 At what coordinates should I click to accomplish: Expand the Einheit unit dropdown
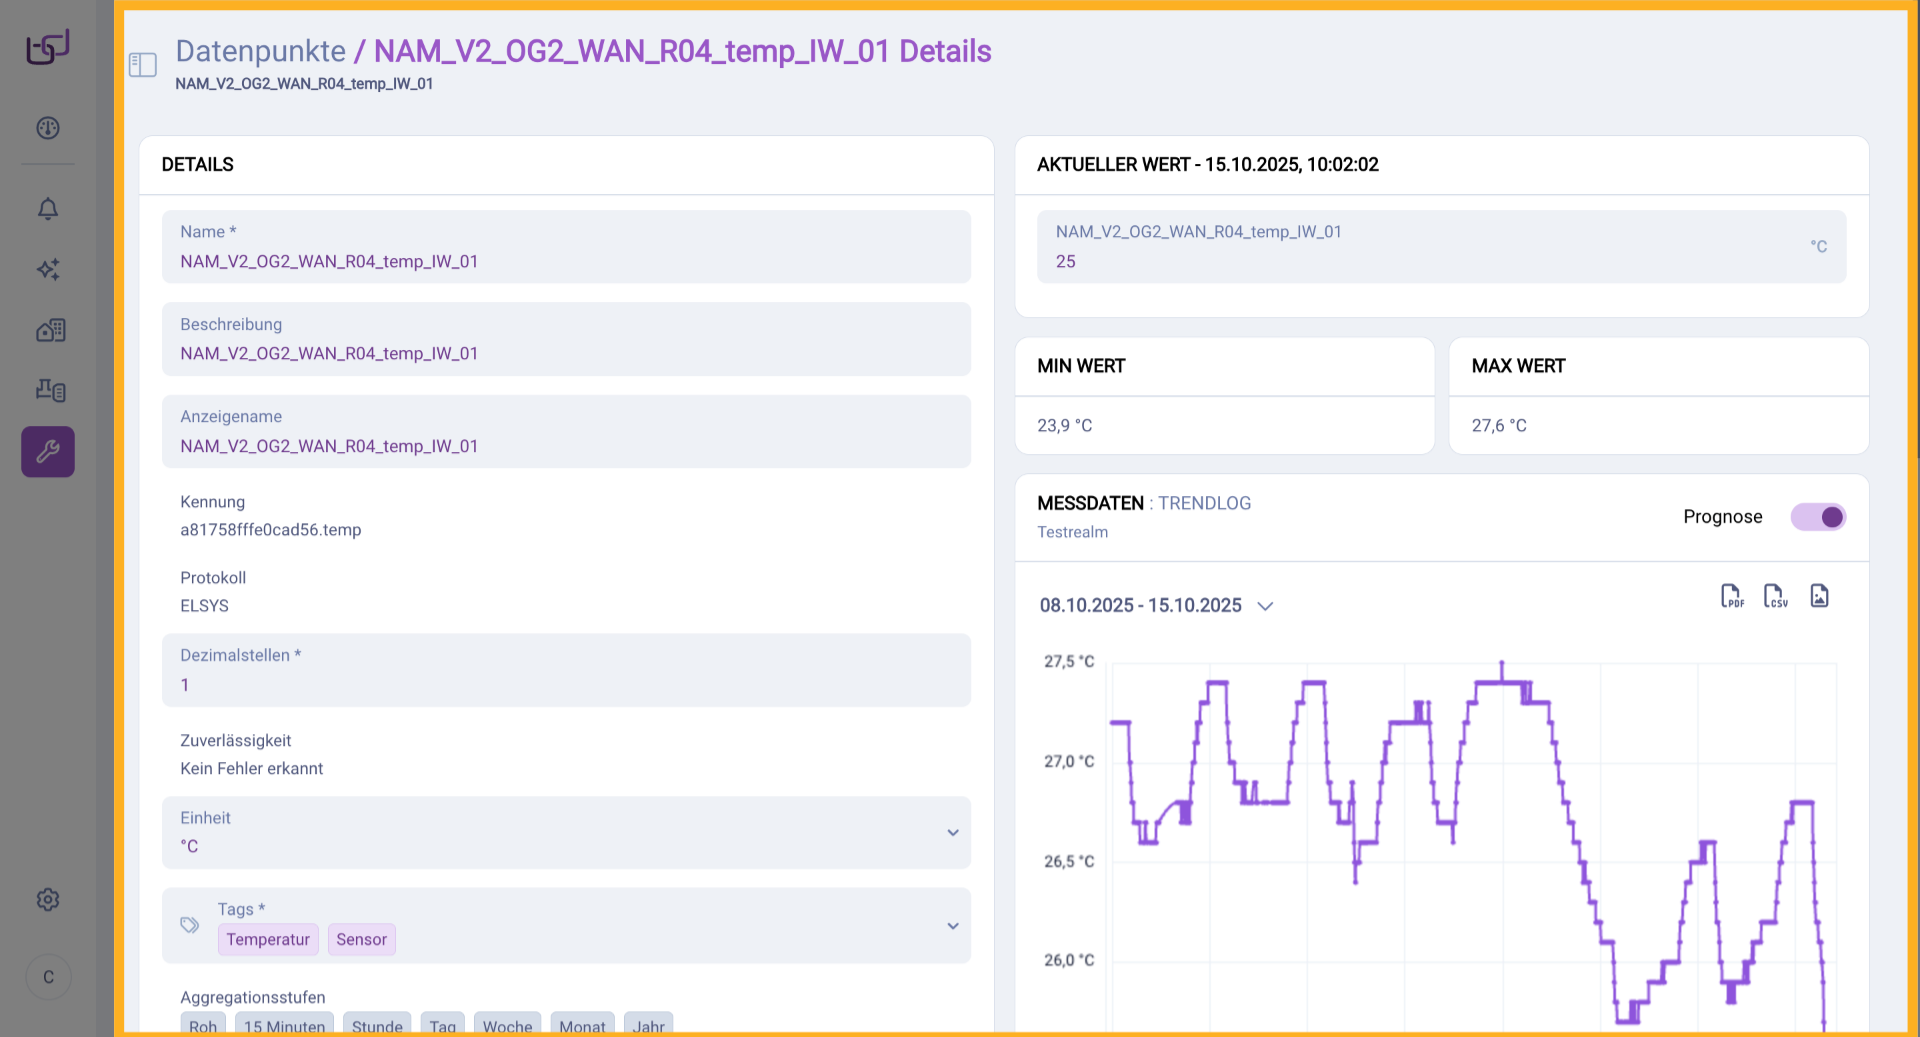[952, 833]
